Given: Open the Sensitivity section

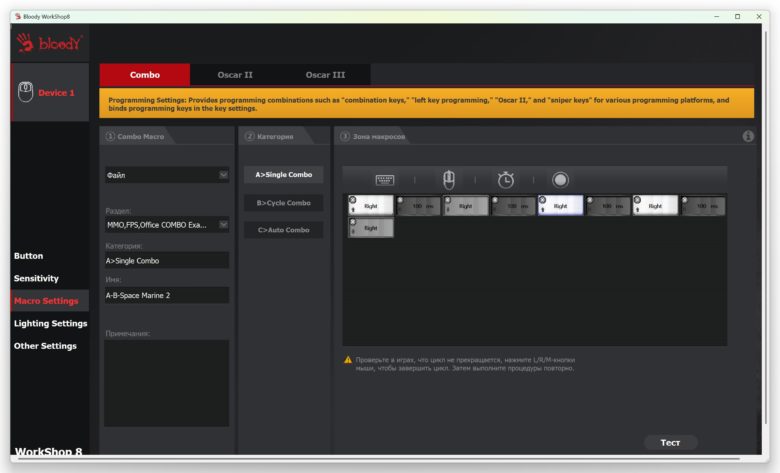Looking at the screenshot, I should [x=36, y=278].
